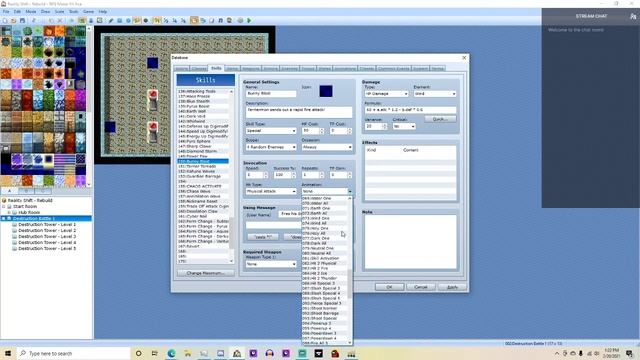
Task: Click the damage Formula input field
Action: [x=410, y=110]
